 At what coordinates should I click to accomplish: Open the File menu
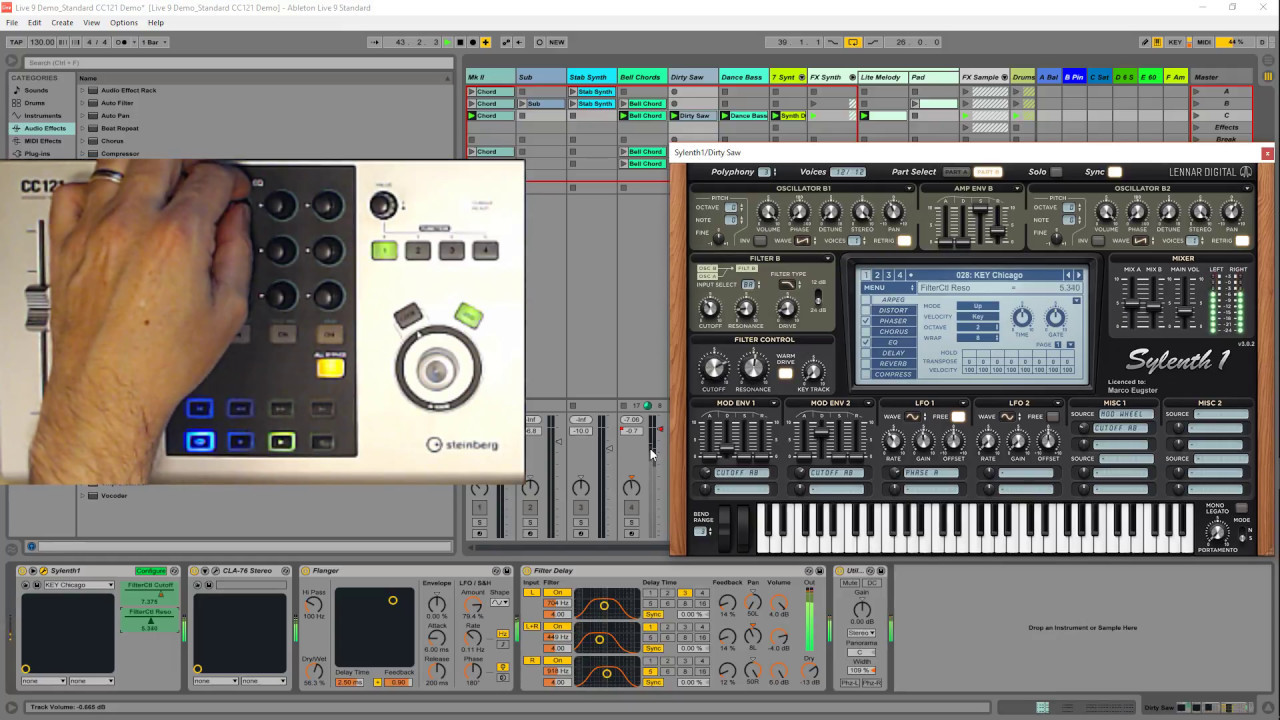11,22
